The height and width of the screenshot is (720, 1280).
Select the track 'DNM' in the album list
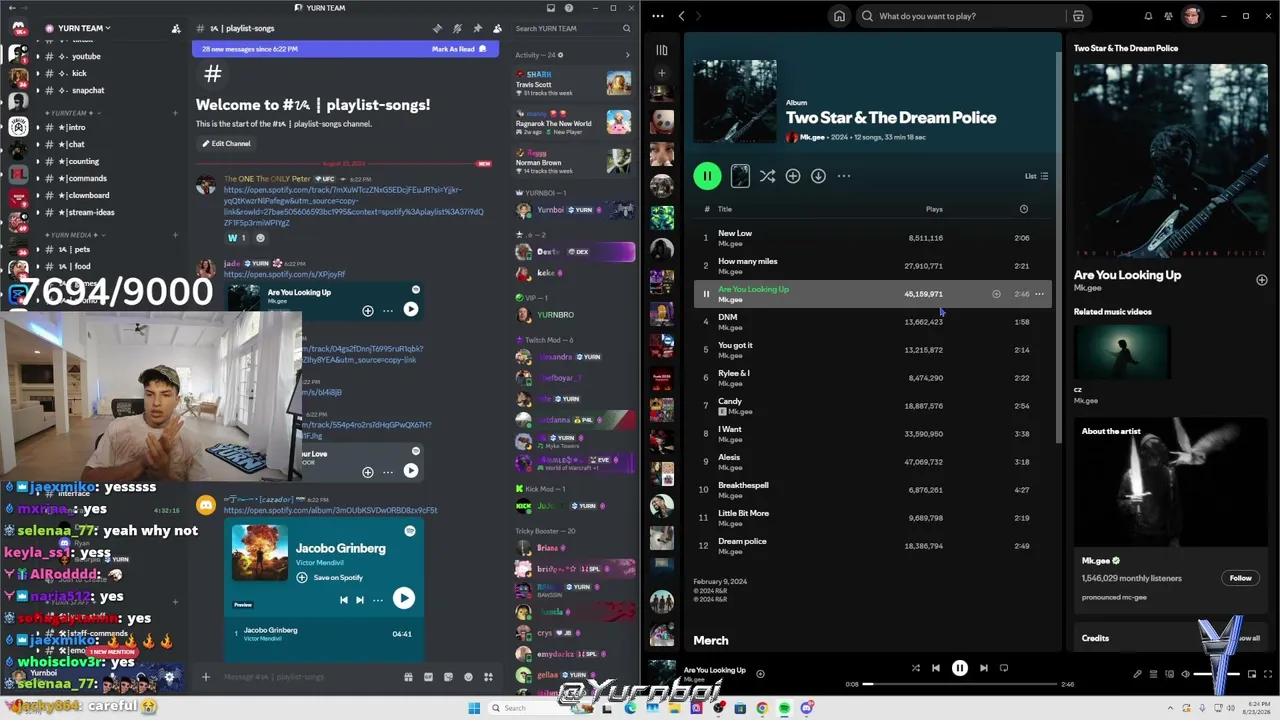[x=872, y=322]
